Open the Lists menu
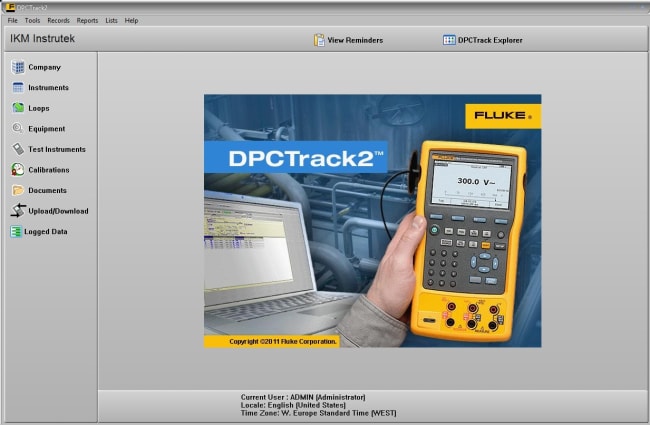The height and width of the screenshot is (425, 650). pyautogui.click(x=111, y=20)
